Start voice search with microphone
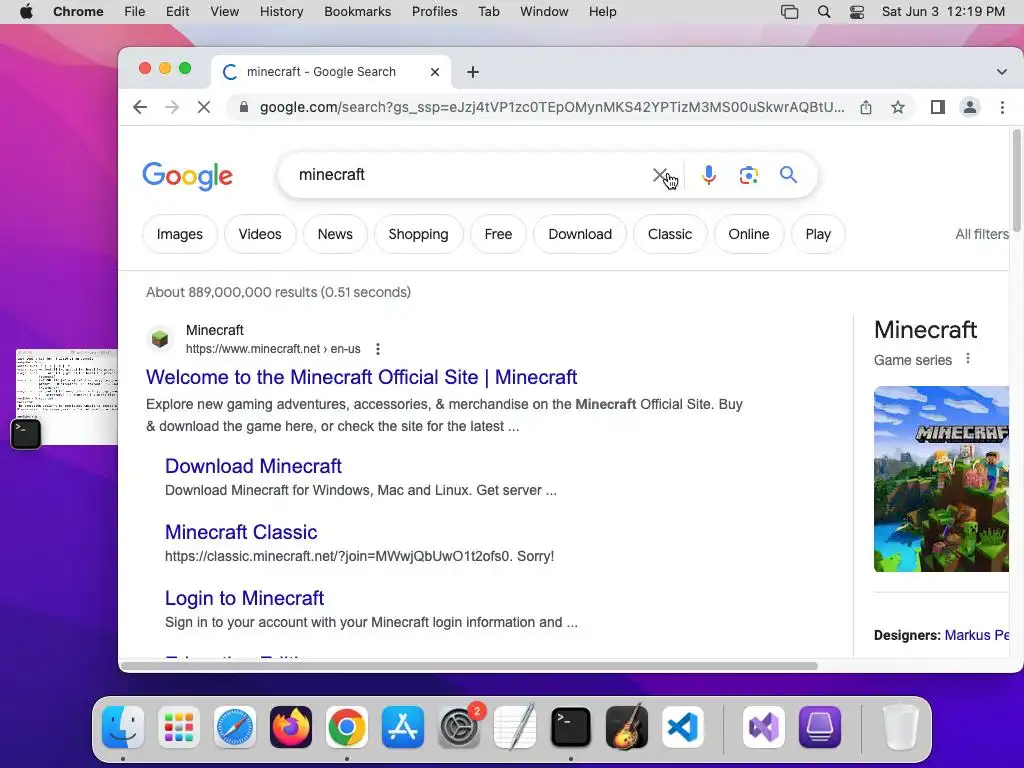Screen dimensions: 1024x768 click(x=709, y=175)
